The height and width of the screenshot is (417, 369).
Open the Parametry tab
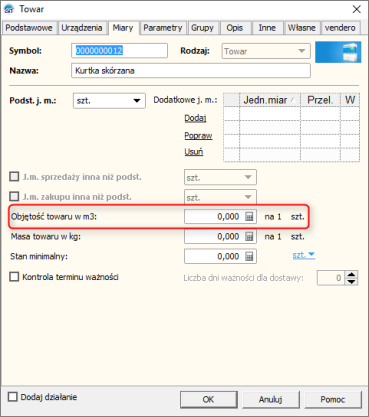click(163, 28)
